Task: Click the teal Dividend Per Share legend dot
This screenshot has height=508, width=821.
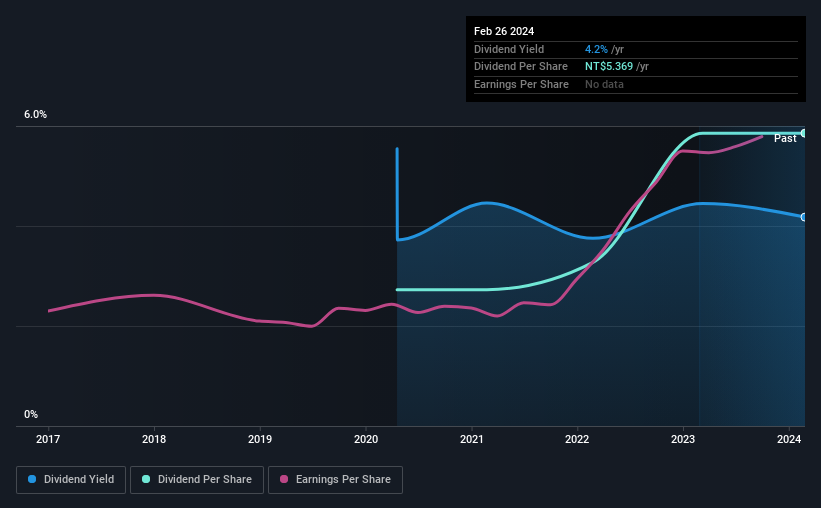Action: tap(146, 480)
